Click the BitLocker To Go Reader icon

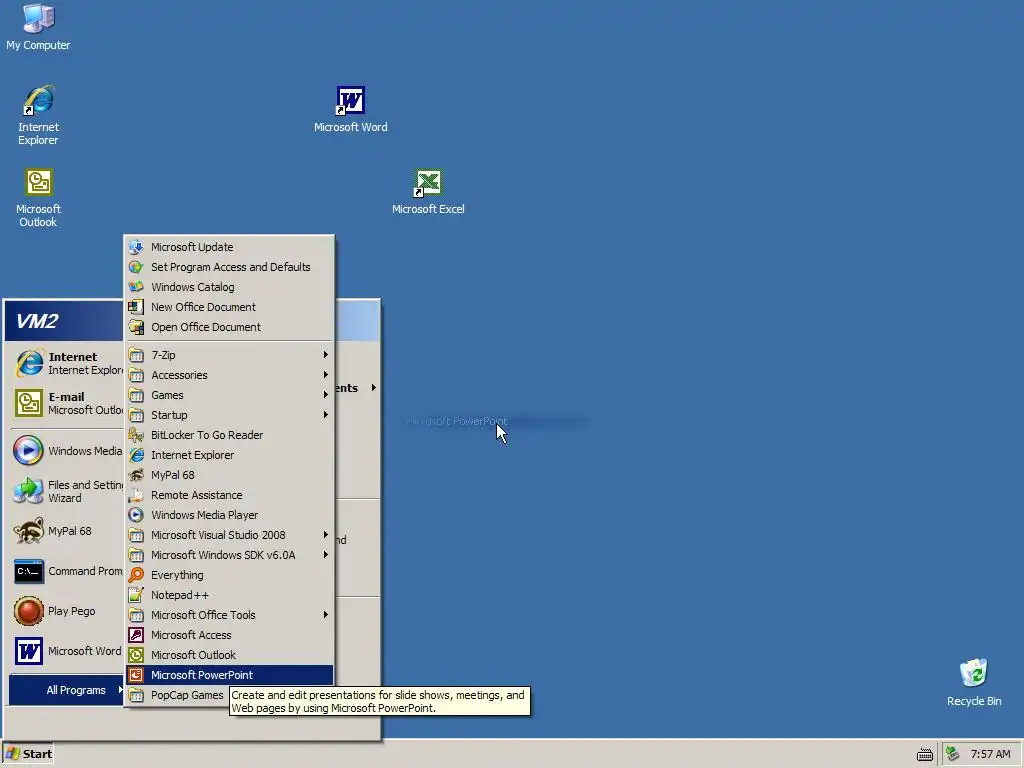[136, 435]
